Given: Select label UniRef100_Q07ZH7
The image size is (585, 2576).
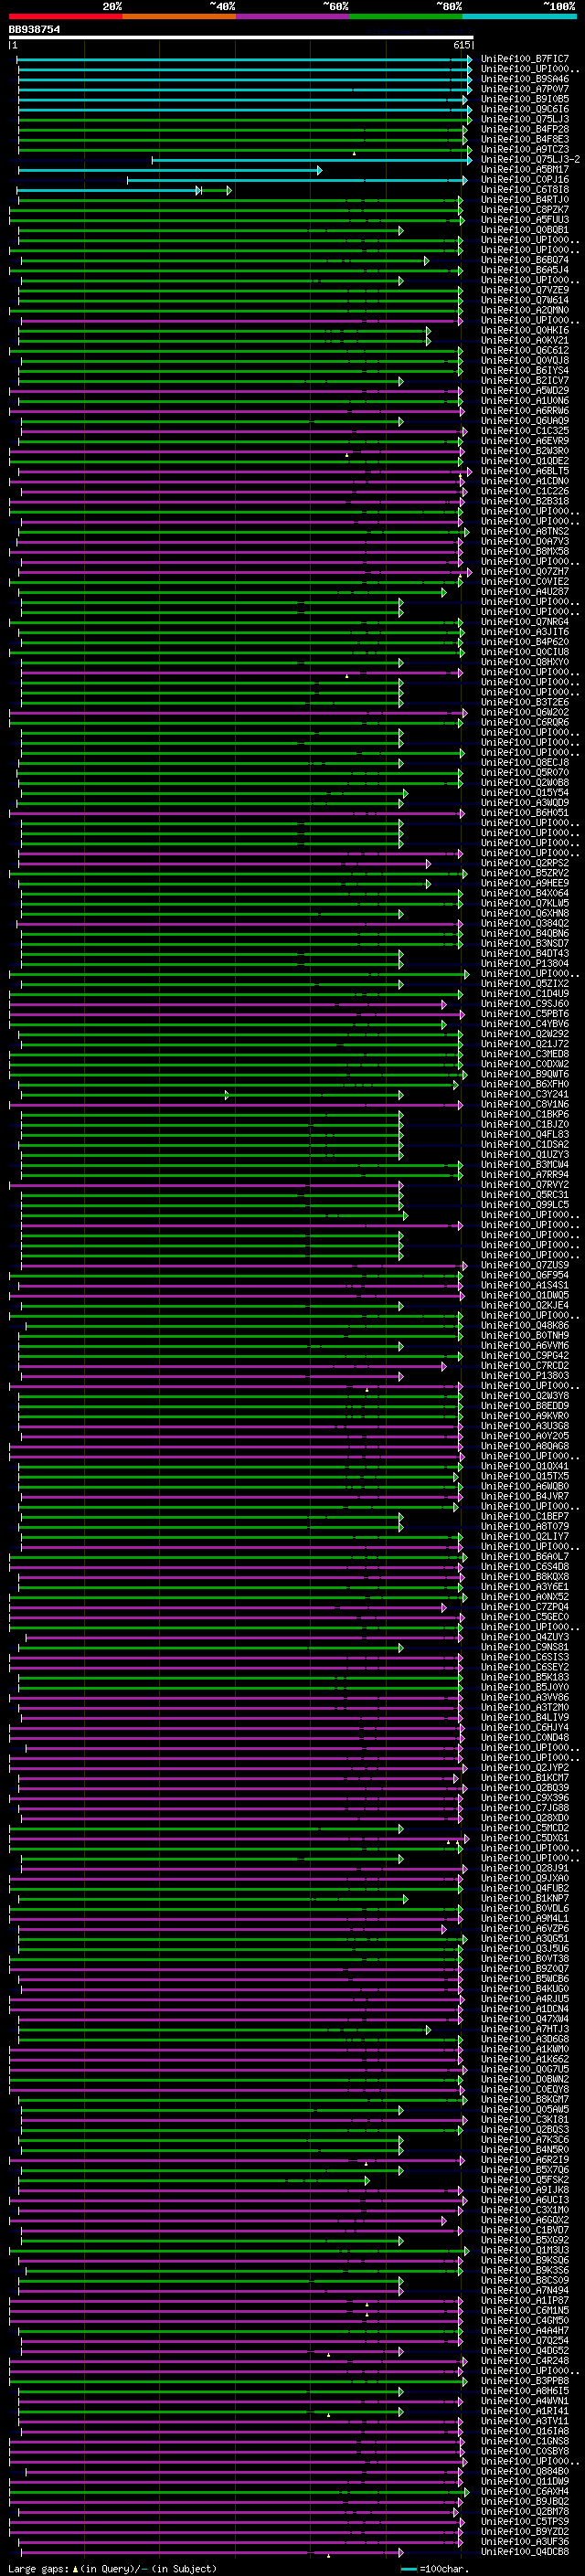Looking at the screenshot, I should pos(525,572).
